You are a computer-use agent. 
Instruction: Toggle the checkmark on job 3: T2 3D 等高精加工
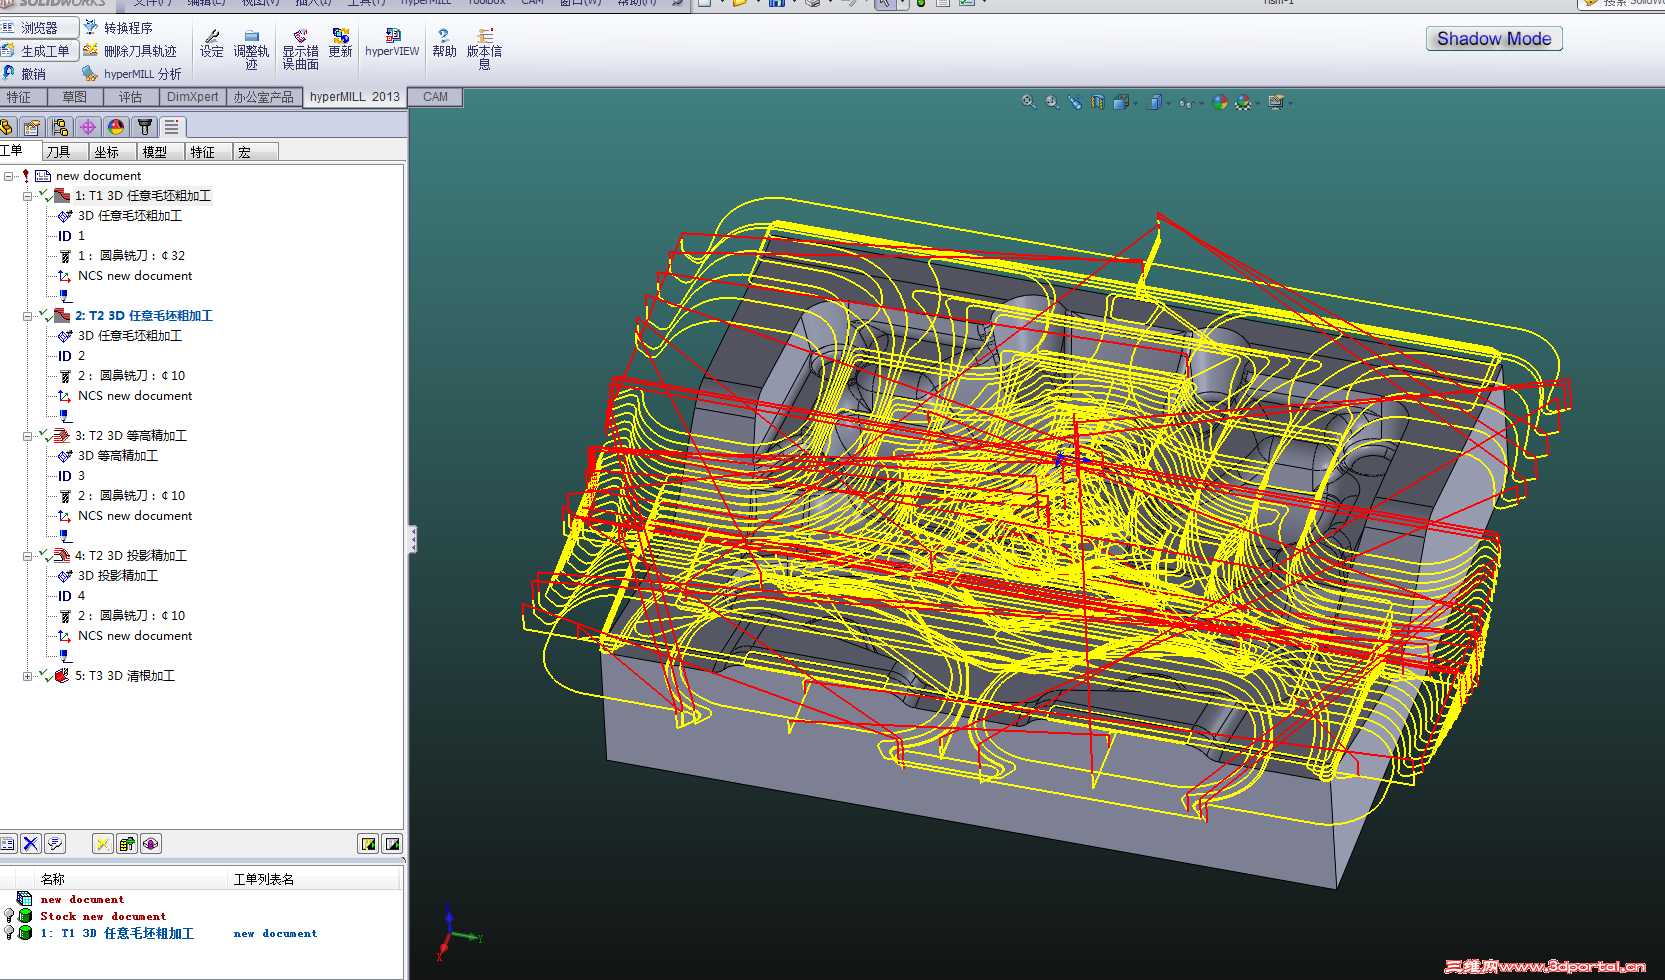(x=46, y=436)
